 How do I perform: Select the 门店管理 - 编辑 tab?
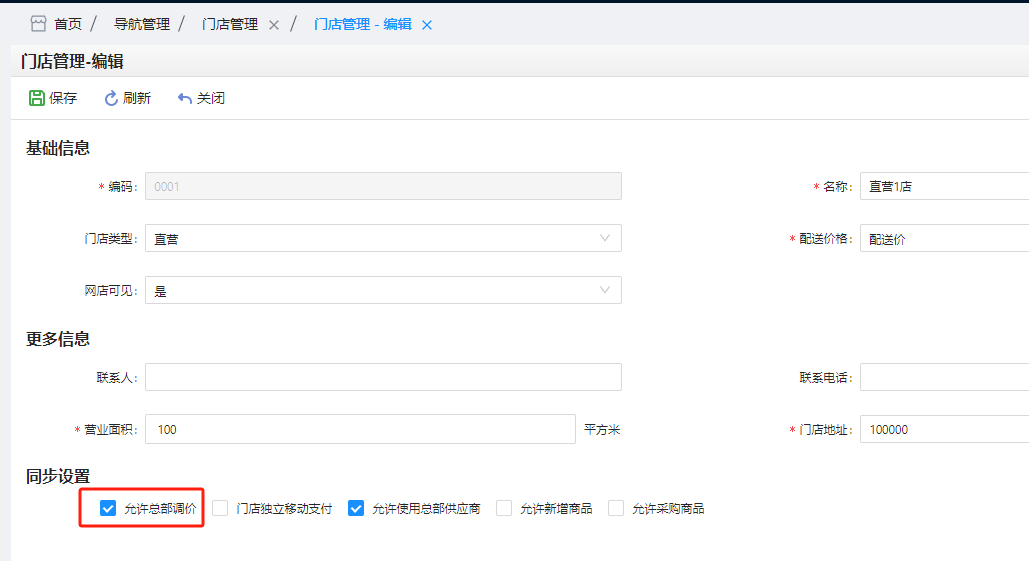click(x=363, y=24)
